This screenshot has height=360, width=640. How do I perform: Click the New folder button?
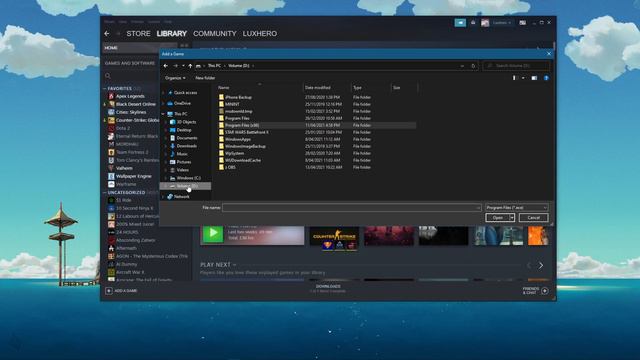point(205,78)
